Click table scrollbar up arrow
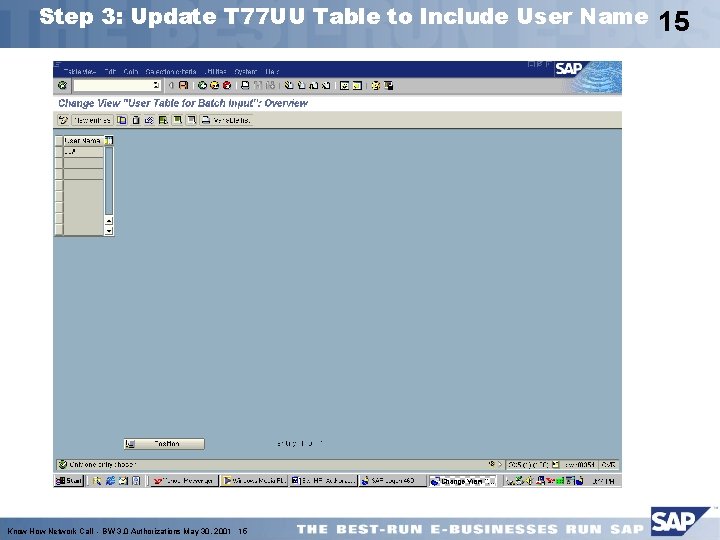Image resolution: width=720 pixels, height=540 pixels. (109, 221)
